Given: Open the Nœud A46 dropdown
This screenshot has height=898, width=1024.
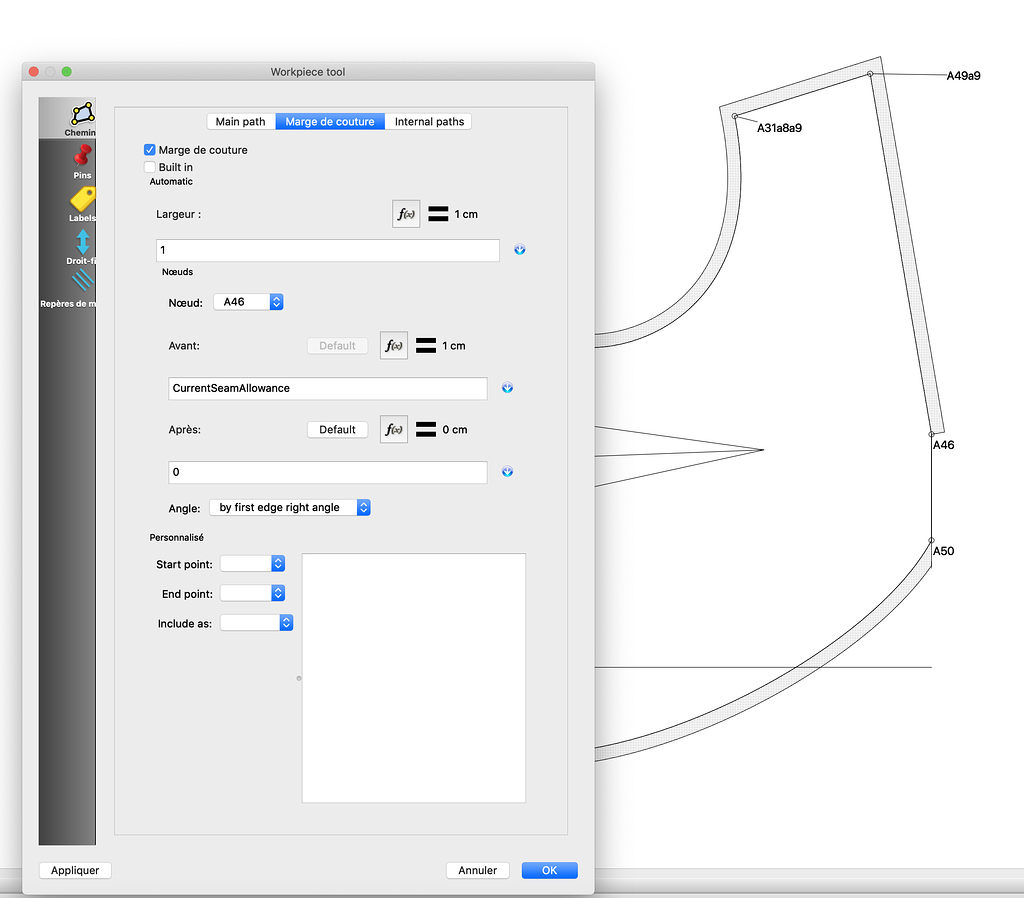Looking at the screenshot, I should click(248, 302).
